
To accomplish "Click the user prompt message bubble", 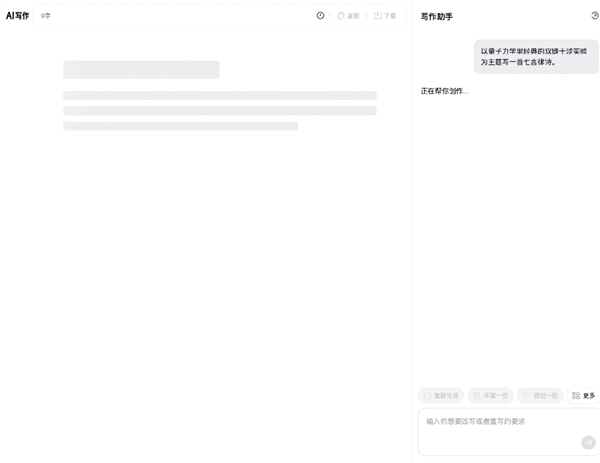I will [x=536, y=56].
